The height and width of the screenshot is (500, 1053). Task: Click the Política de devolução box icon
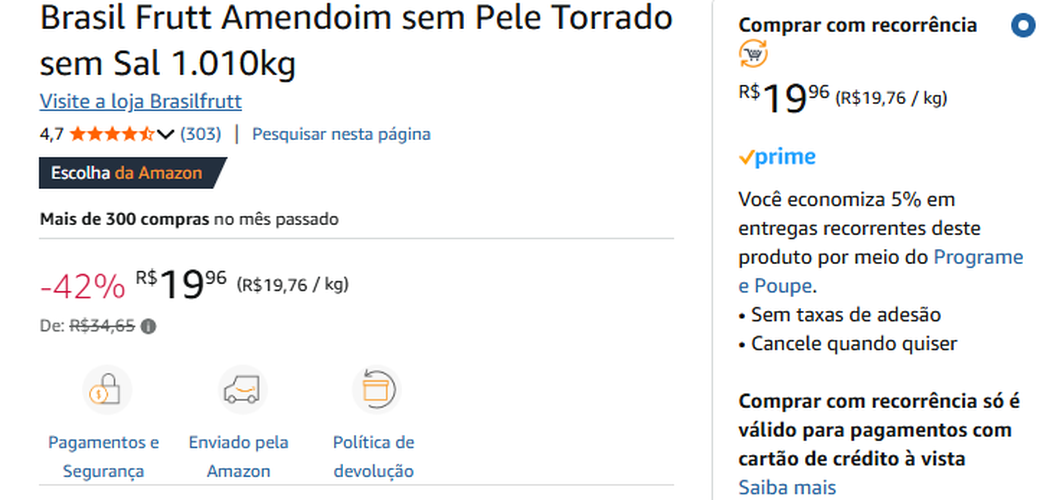click(x=376, y=390)
